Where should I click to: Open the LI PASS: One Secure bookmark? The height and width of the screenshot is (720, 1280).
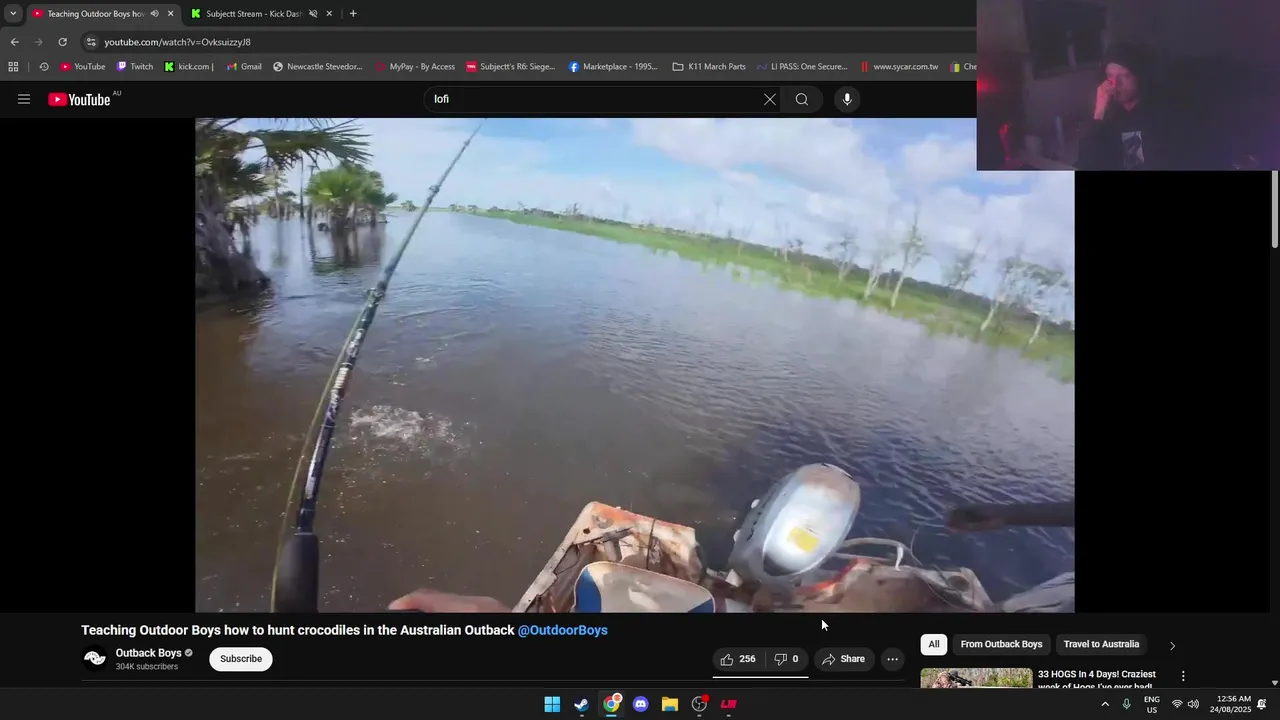802,67
